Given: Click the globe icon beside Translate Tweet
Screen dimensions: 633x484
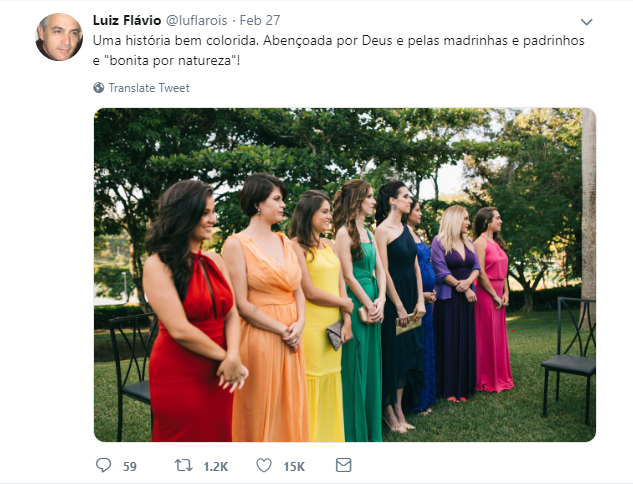Looking at the screenshot, I should [99, 88].
